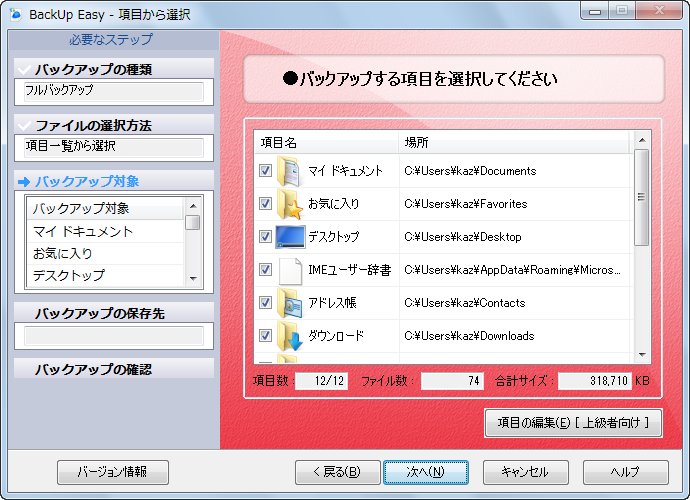This screenshot has height=500, width=690.
Task: Click path C:¥Users¥kaz¥Desktop
Action: click(x=462, y=237)
